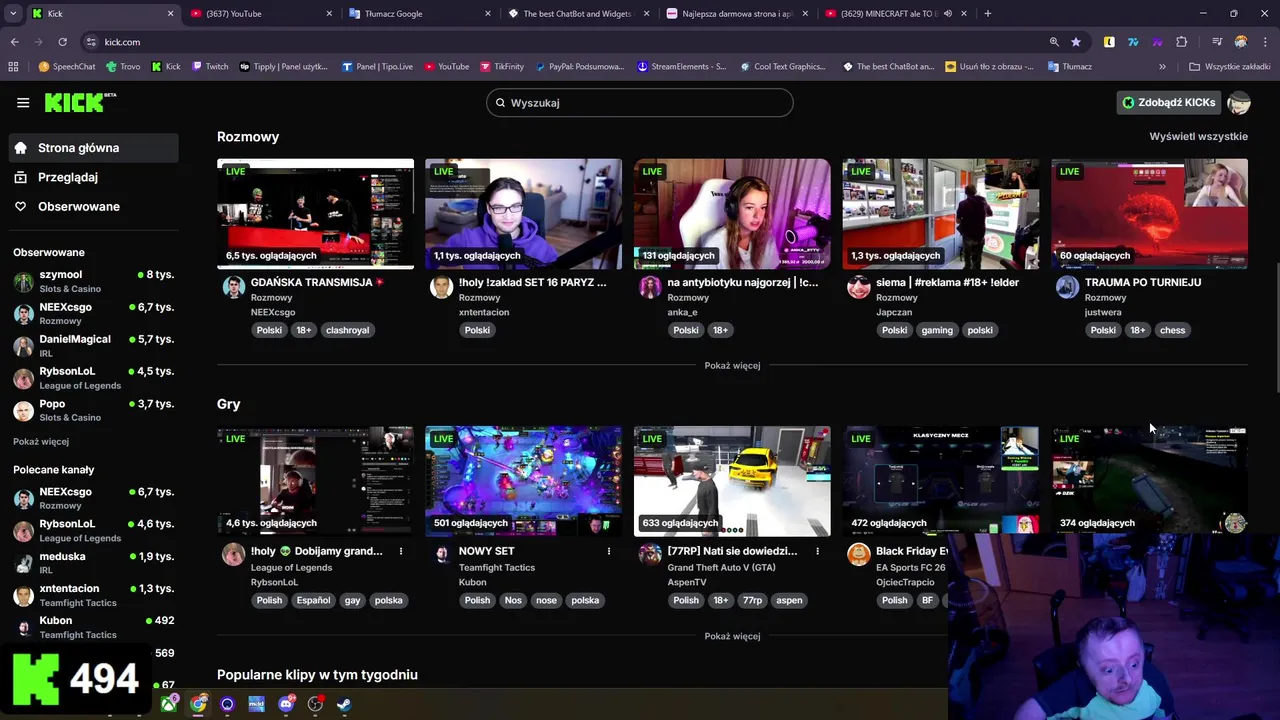Open three-dot menu on 77RP Nati stream
Viewport: 1280px width, 720px height.
tap(817, 551)
